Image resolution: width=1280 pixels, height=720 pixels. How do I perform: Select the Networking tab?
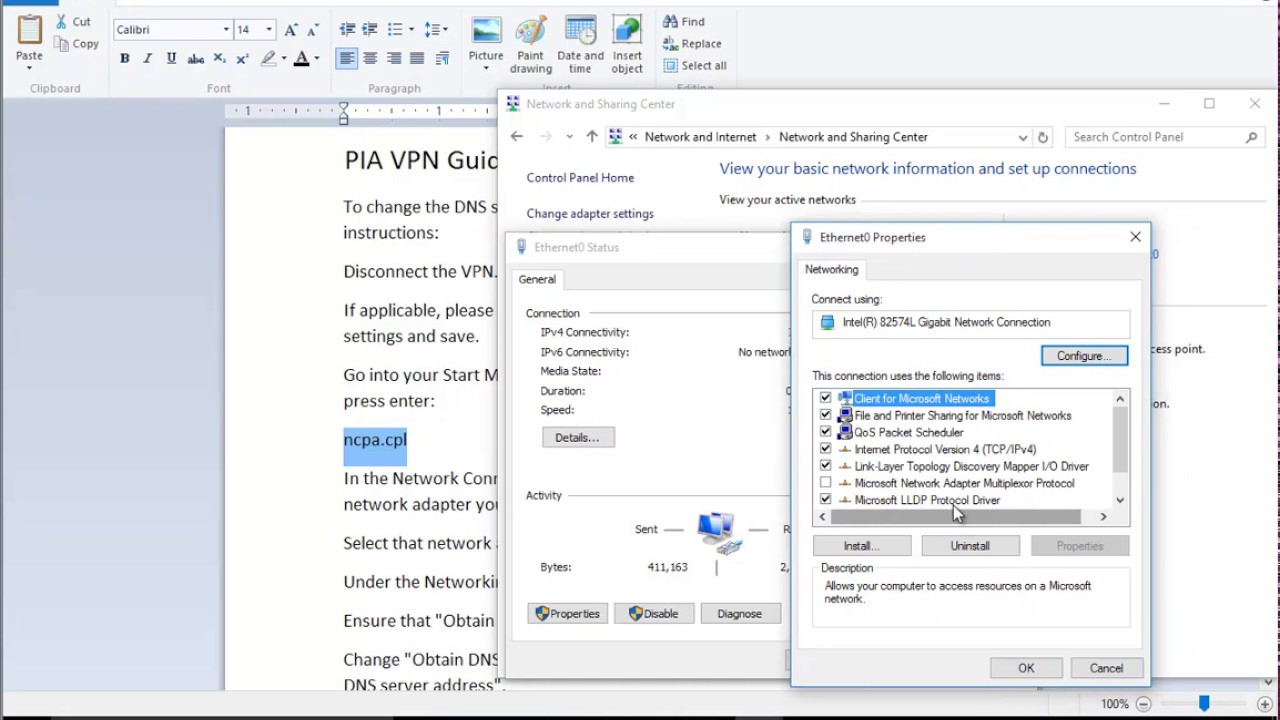[x=832, y=269]
